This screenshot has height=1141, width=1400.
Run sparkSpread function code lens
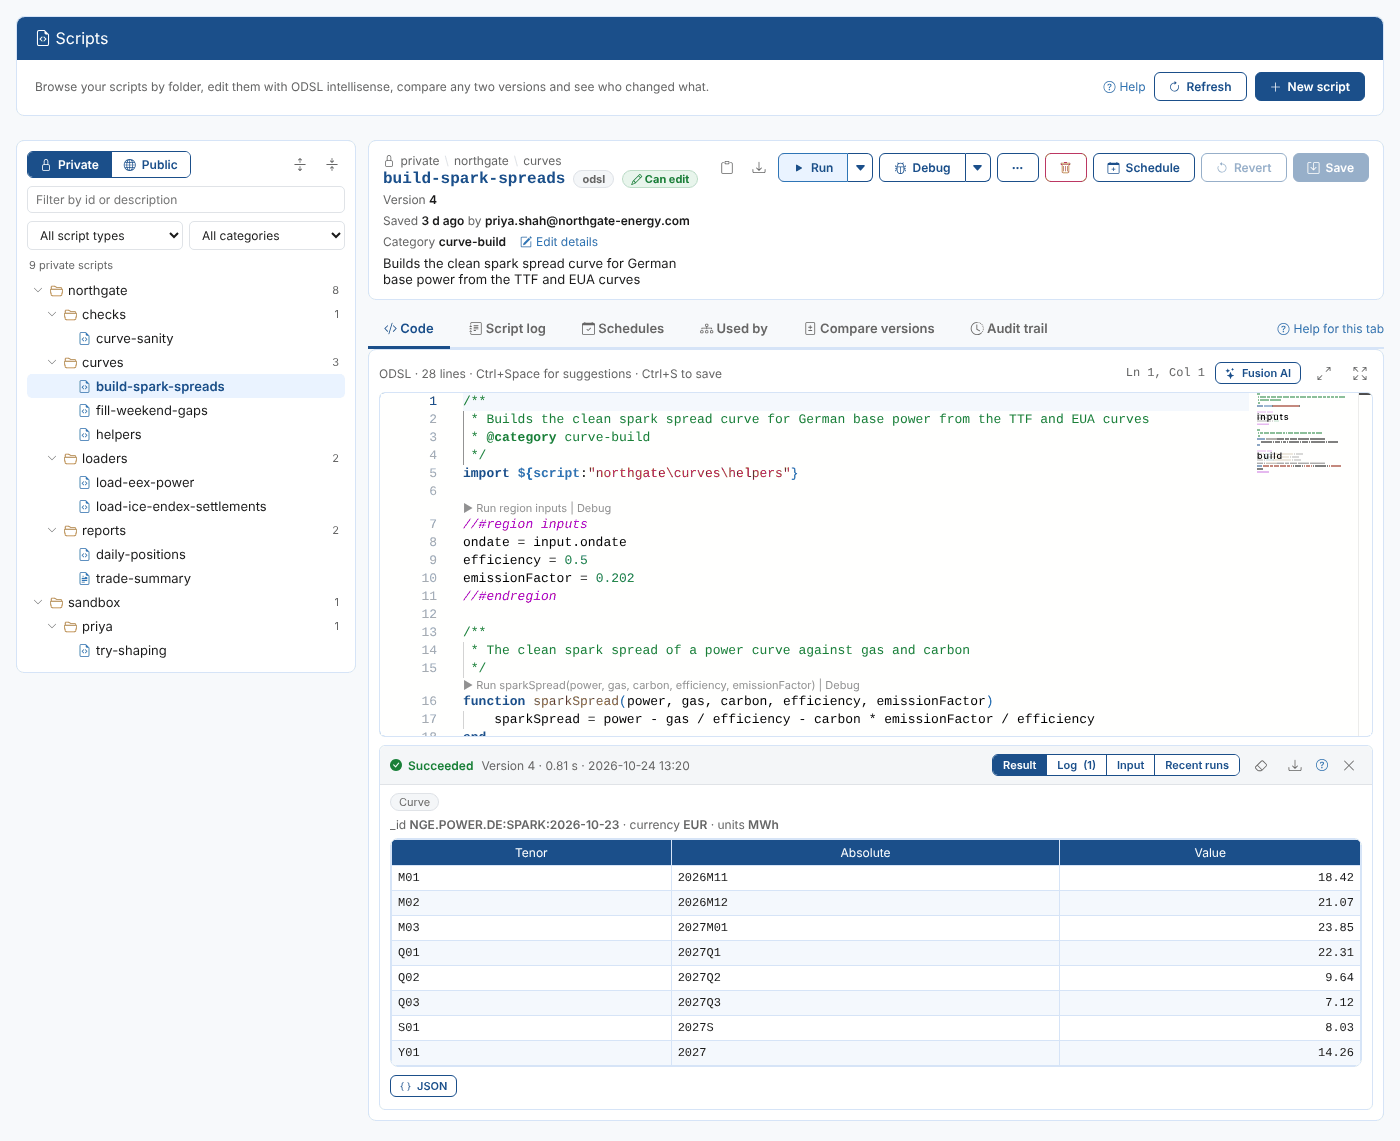coord(639,685)
